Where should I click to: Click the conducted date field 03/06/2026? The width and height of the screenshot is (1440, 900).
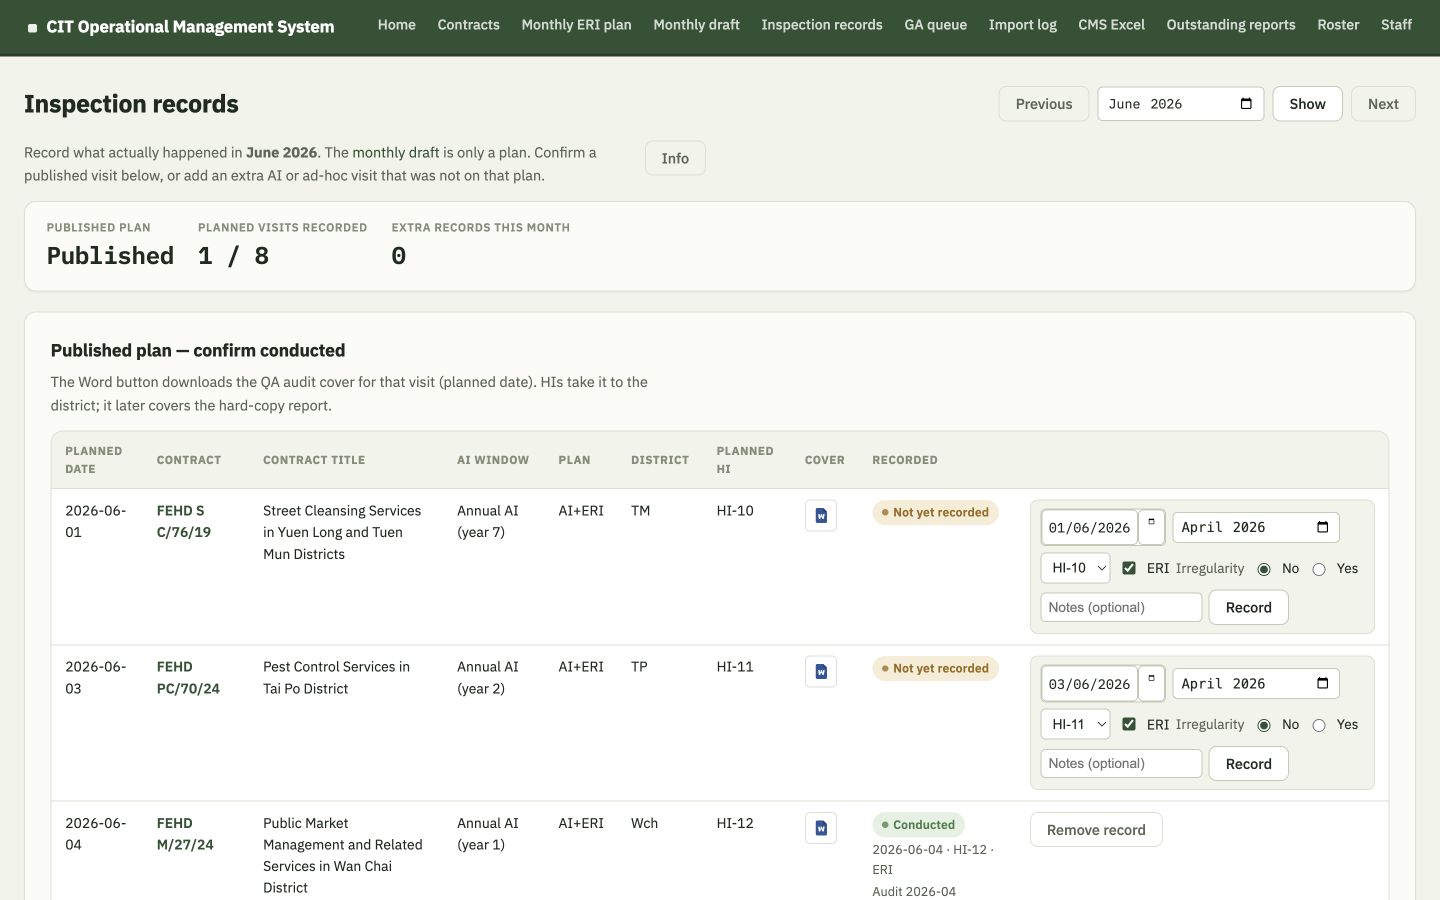point(1089,684)
